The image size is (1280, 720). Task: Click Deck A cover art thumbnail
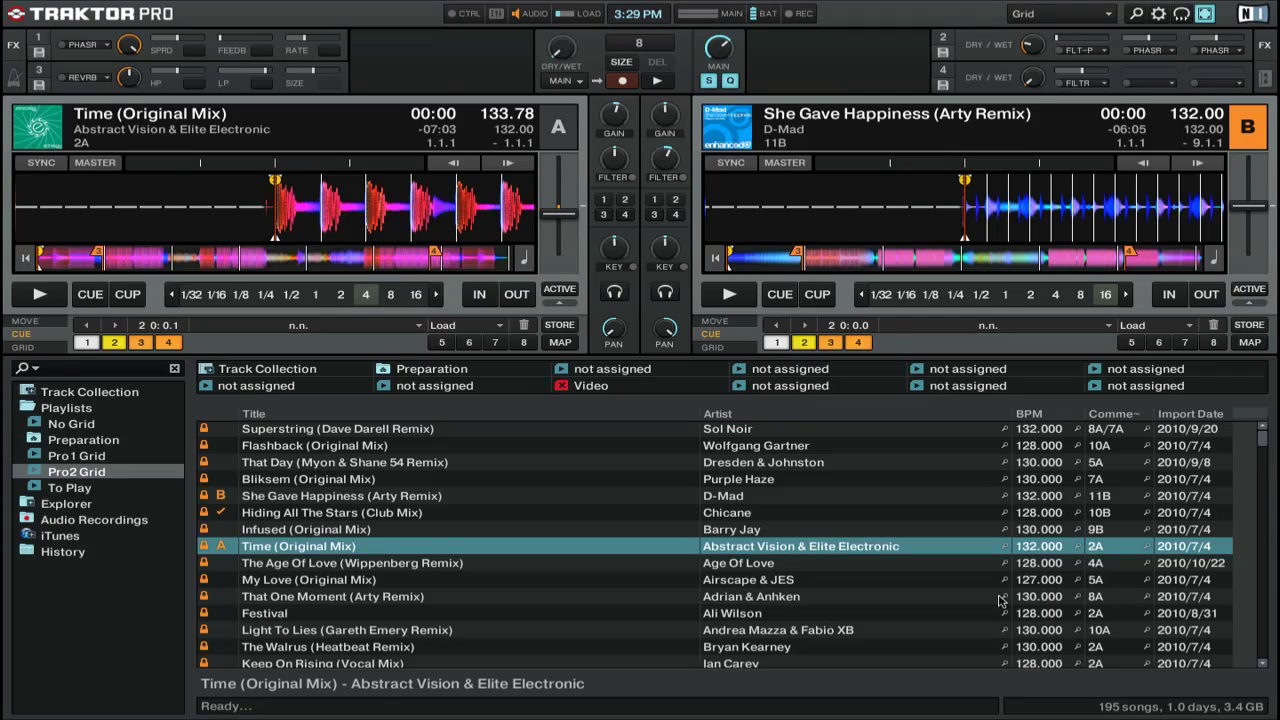37,127
